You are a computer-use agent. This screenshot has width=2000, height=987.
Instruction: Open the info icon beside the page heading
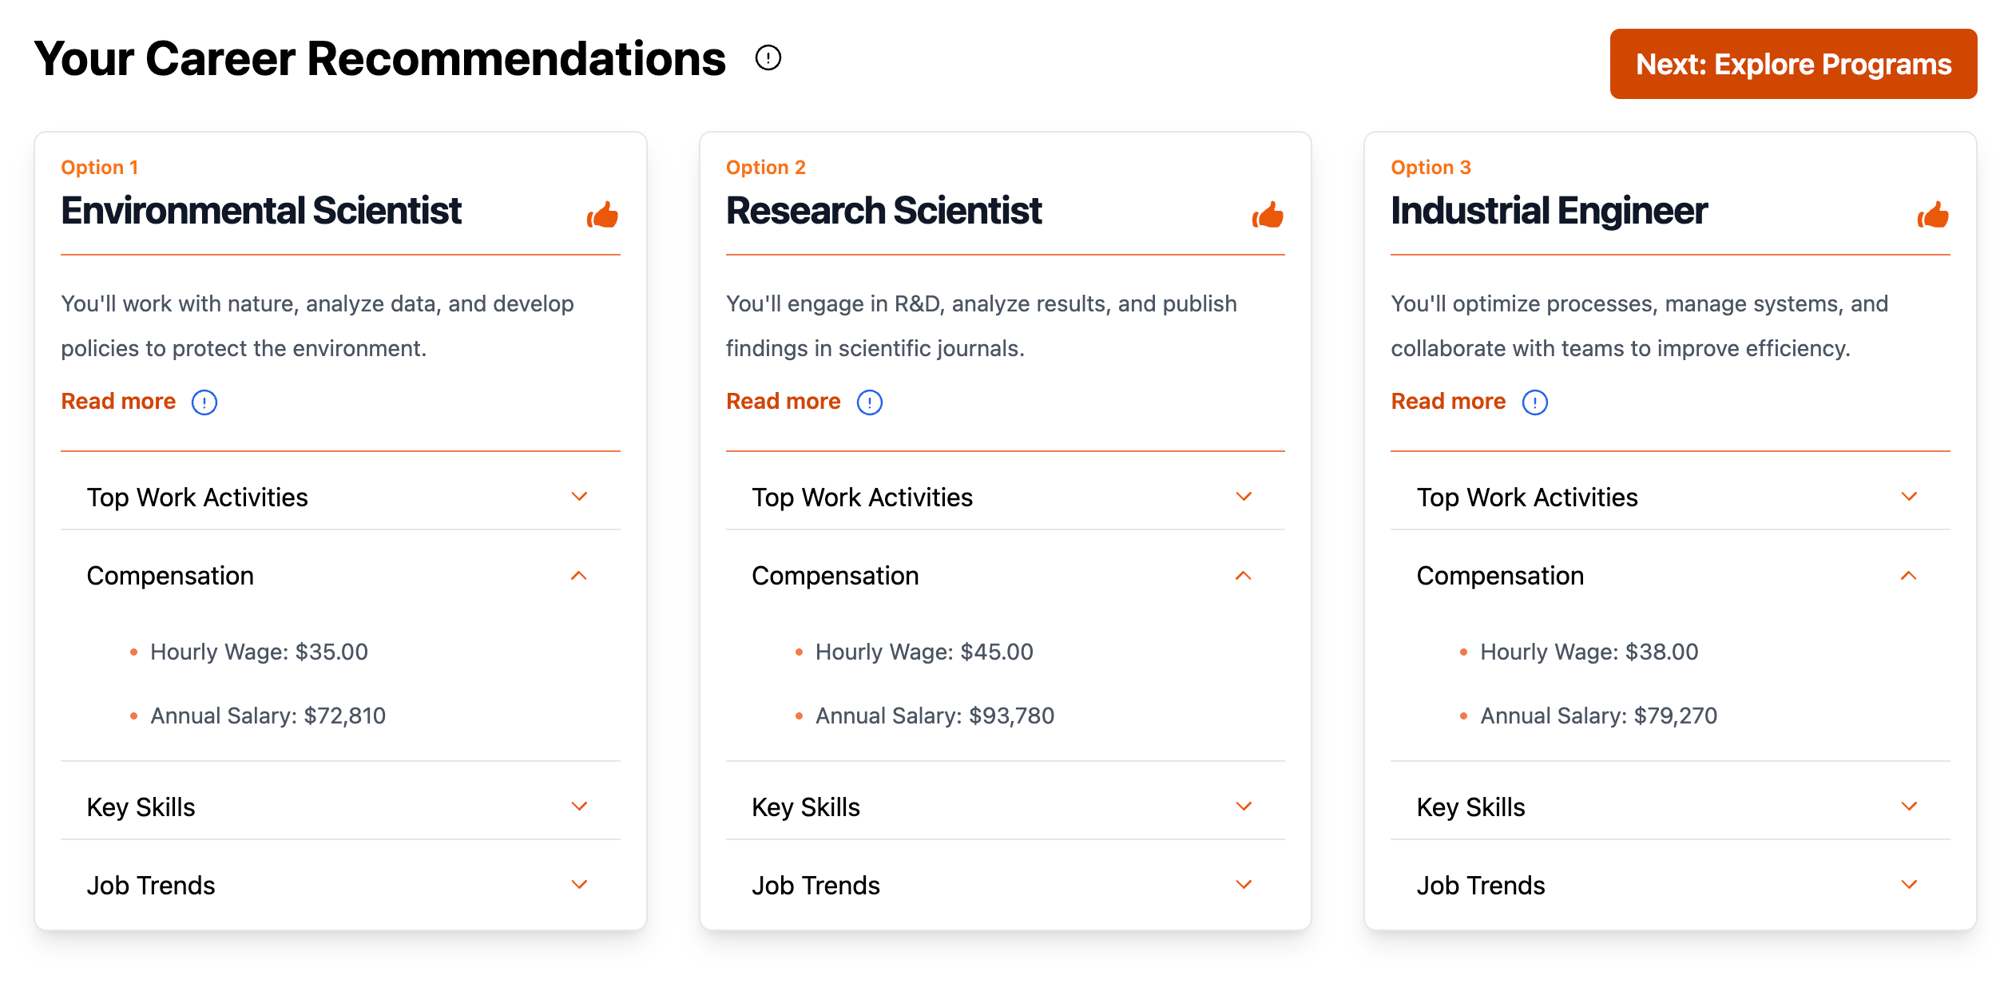pyautogui.click(x=768, y=58)
